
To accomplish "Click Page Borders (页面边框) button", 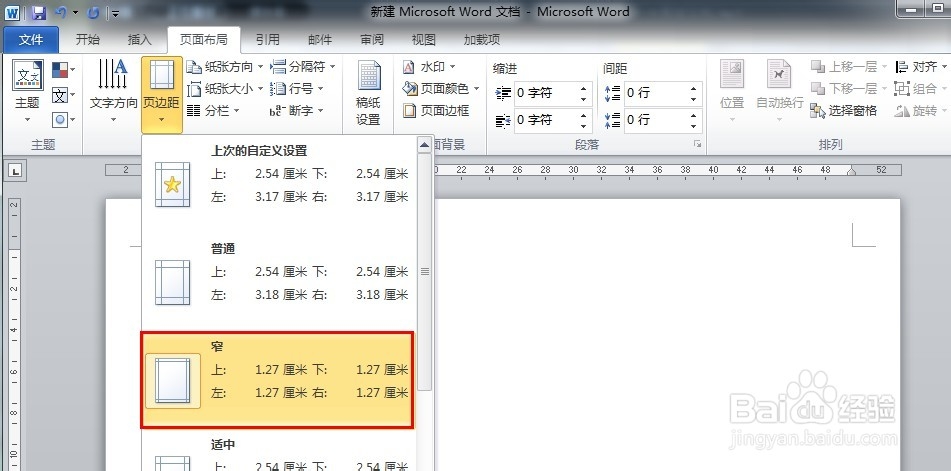I will (x=436, y=110).
